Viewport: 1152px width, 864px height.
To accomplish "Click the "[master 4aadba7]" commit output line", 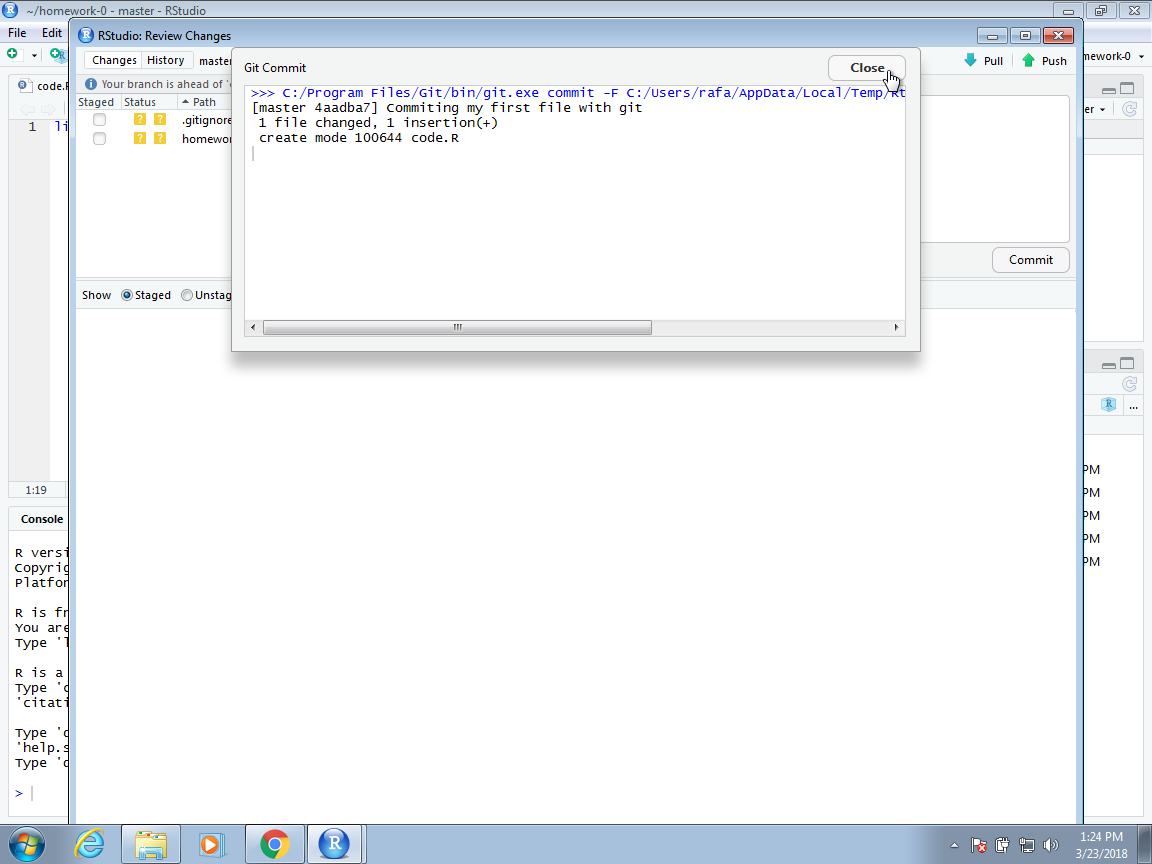I will 447,108.
